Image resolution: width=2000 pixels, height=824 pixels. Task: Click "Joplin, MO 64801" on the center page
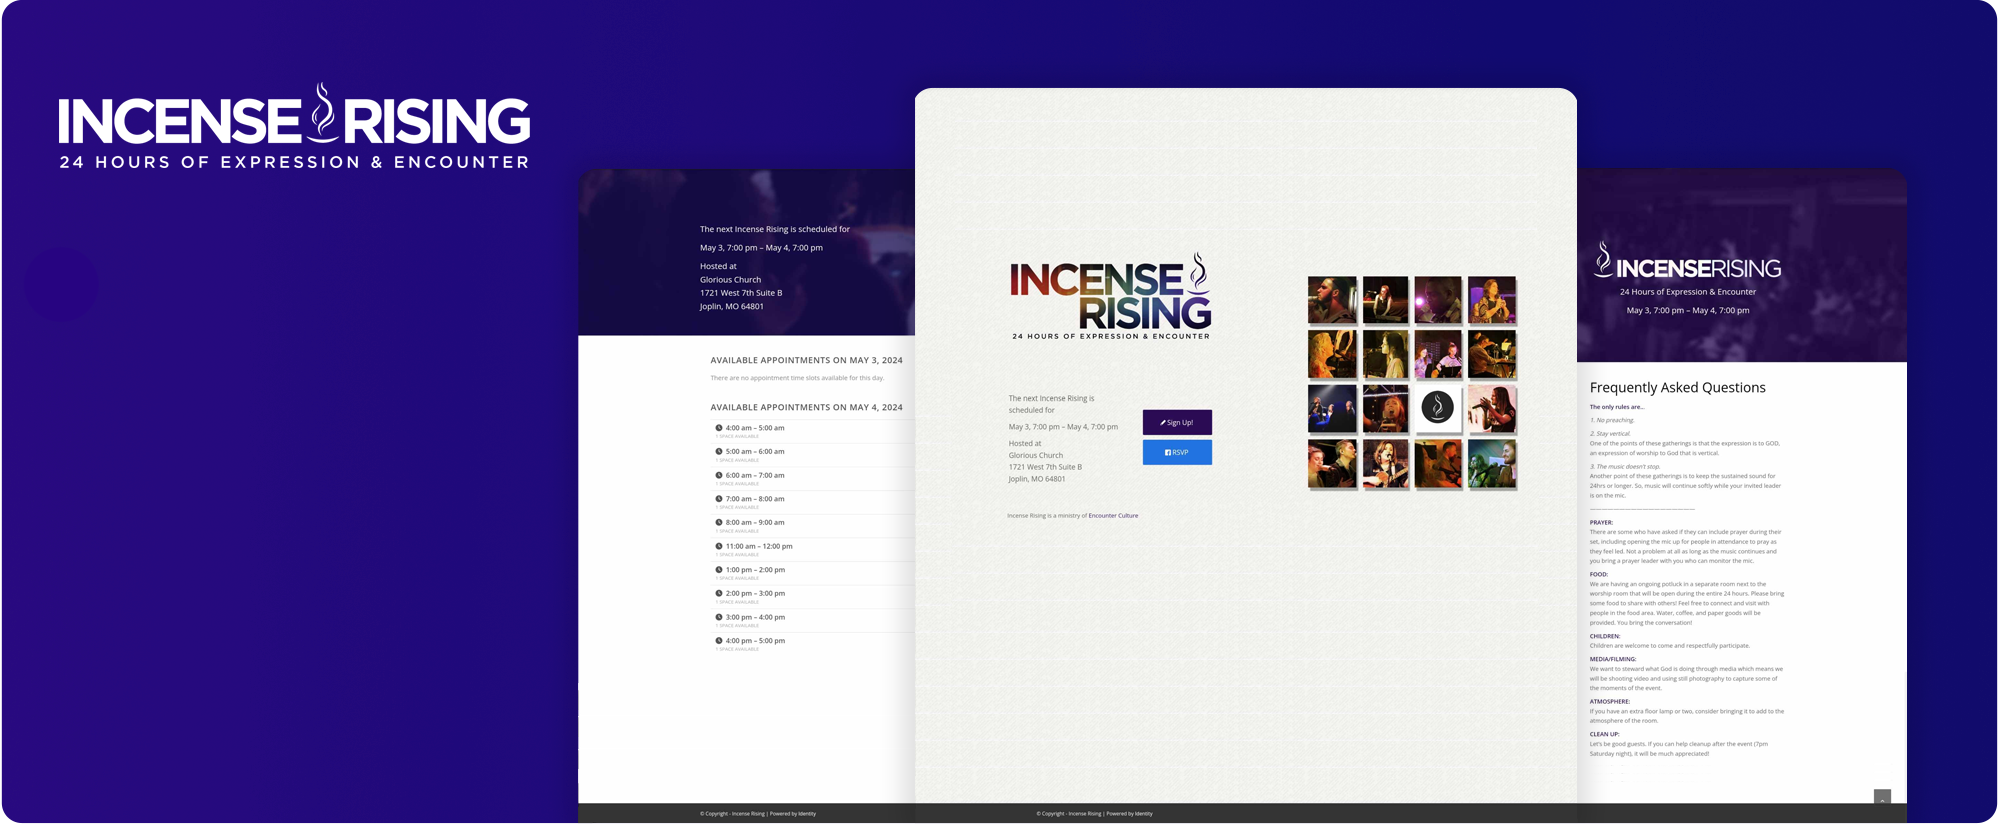point(1036,479)
